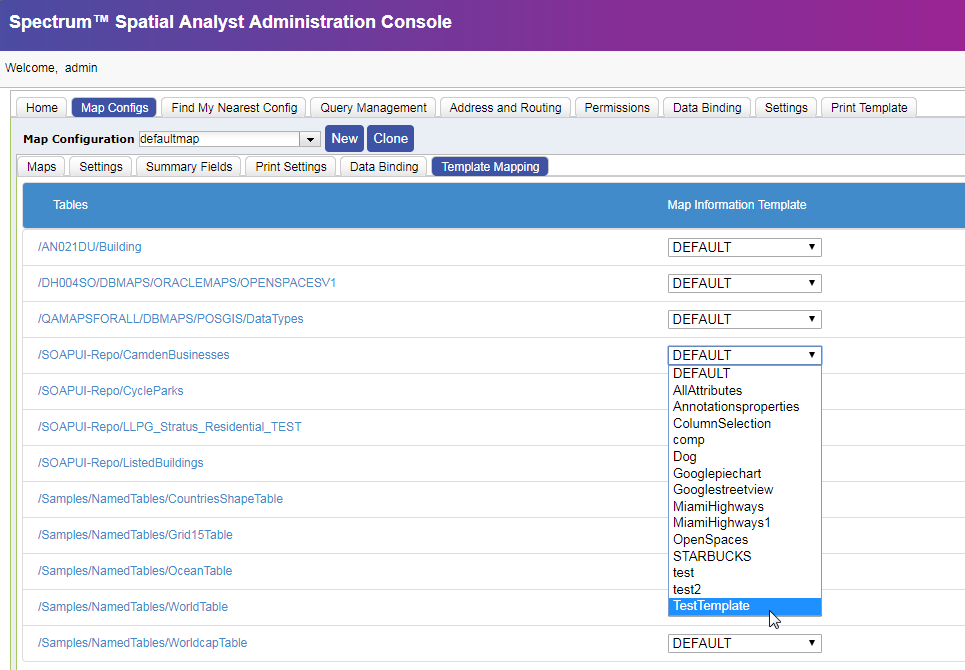Click the /SOAPUI-Repo/ListedBuildings table link
Screen dimensions: 965x670
point(120,463)
